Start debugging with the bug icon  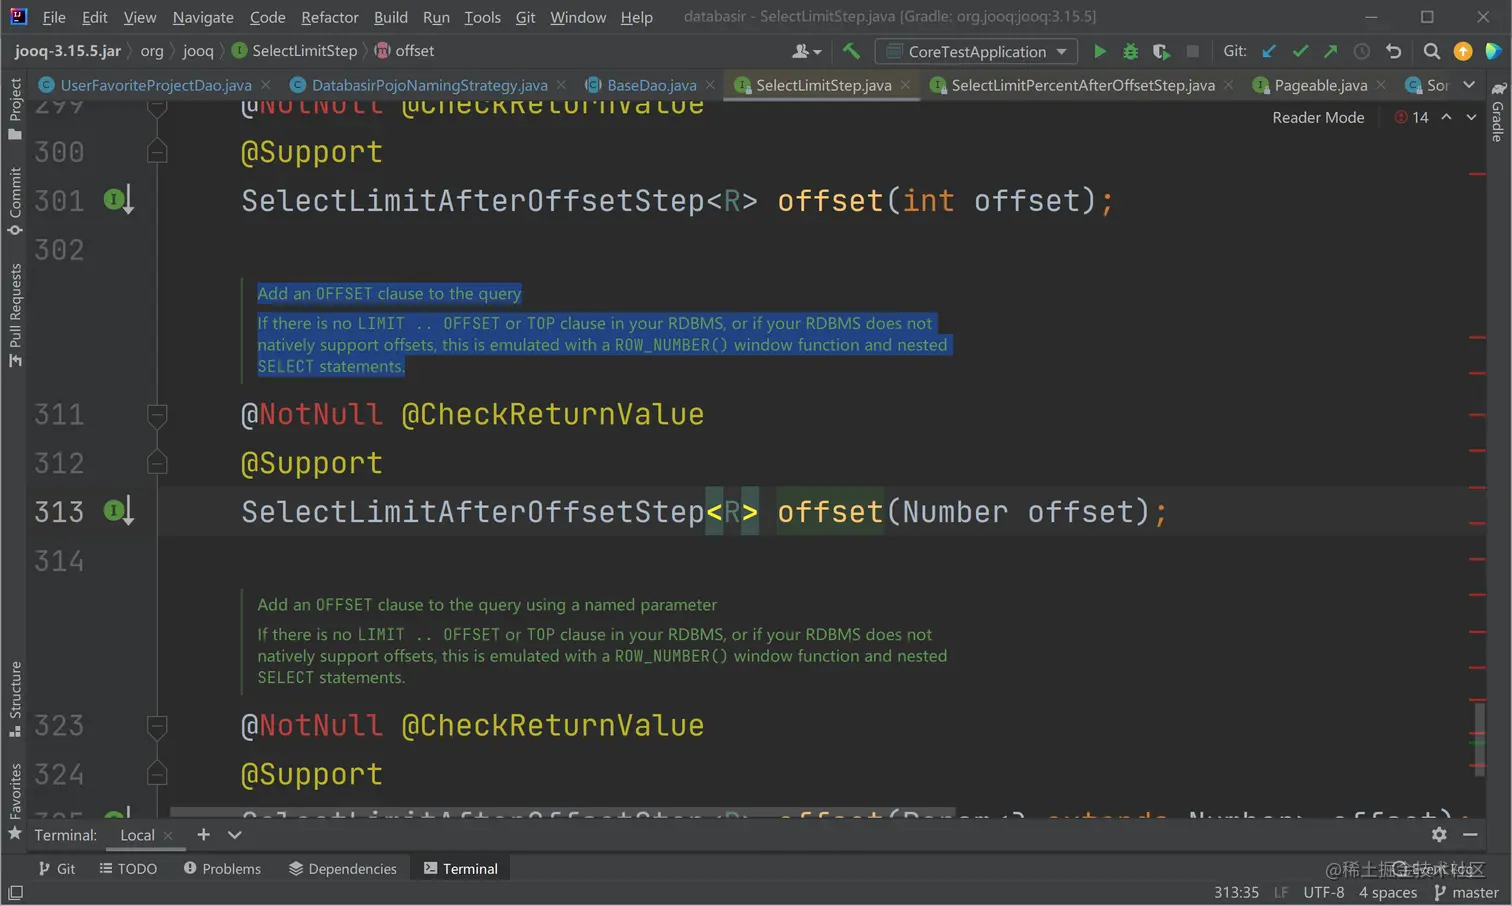click(x=1130, y=51)
